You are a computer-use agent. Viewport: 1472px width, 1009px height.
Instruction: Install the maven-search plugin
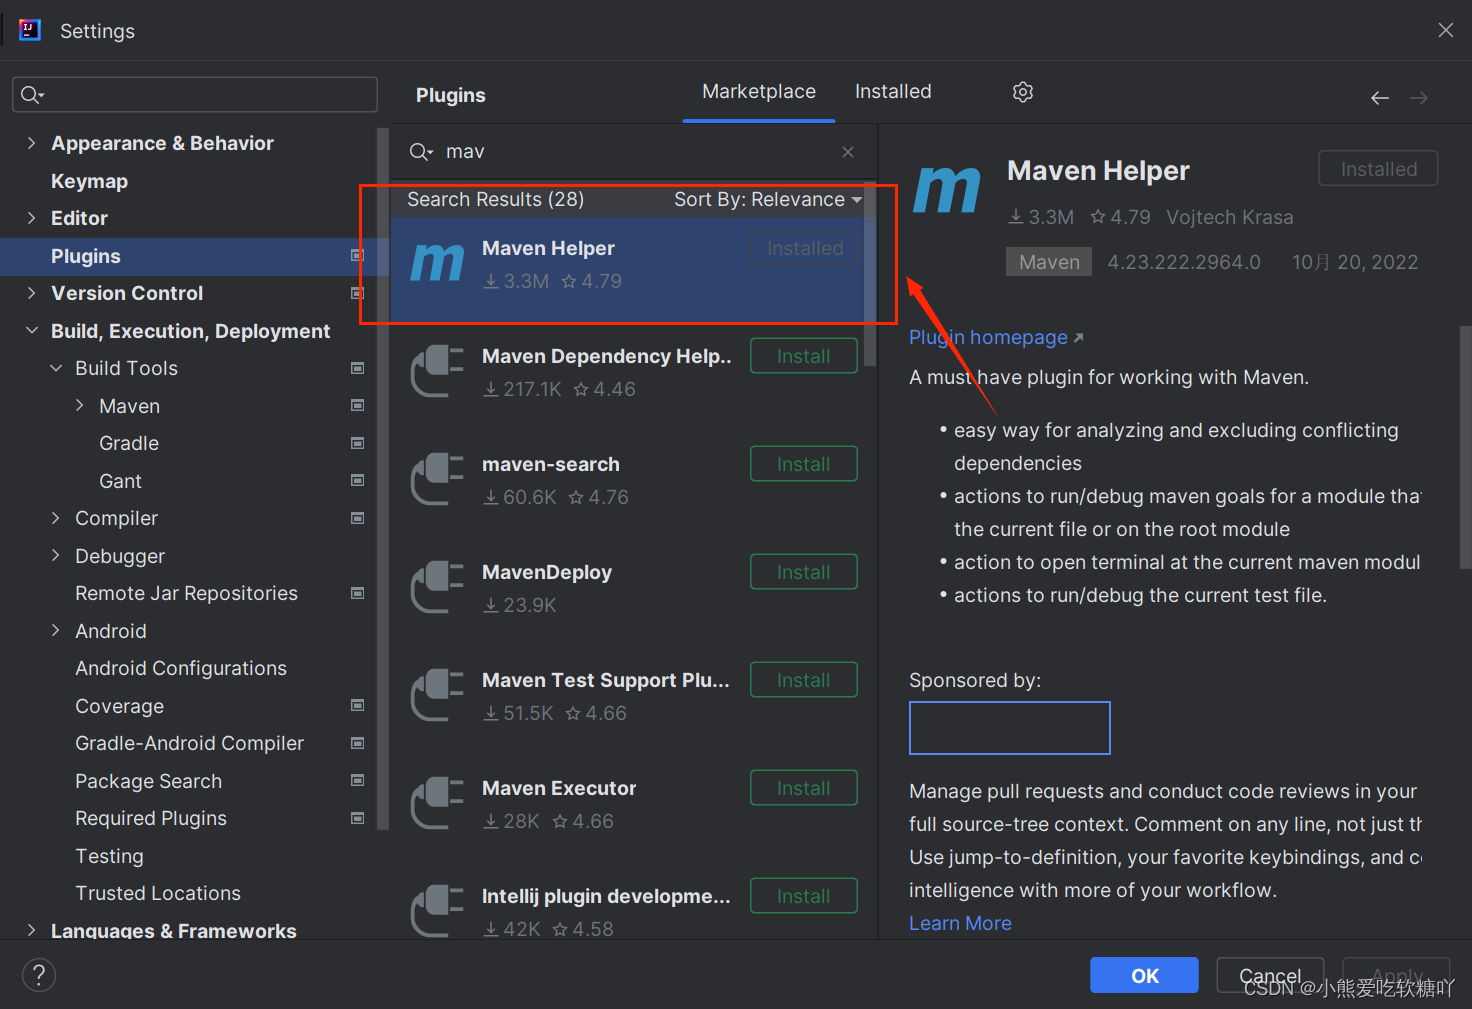tap(804, 464)
